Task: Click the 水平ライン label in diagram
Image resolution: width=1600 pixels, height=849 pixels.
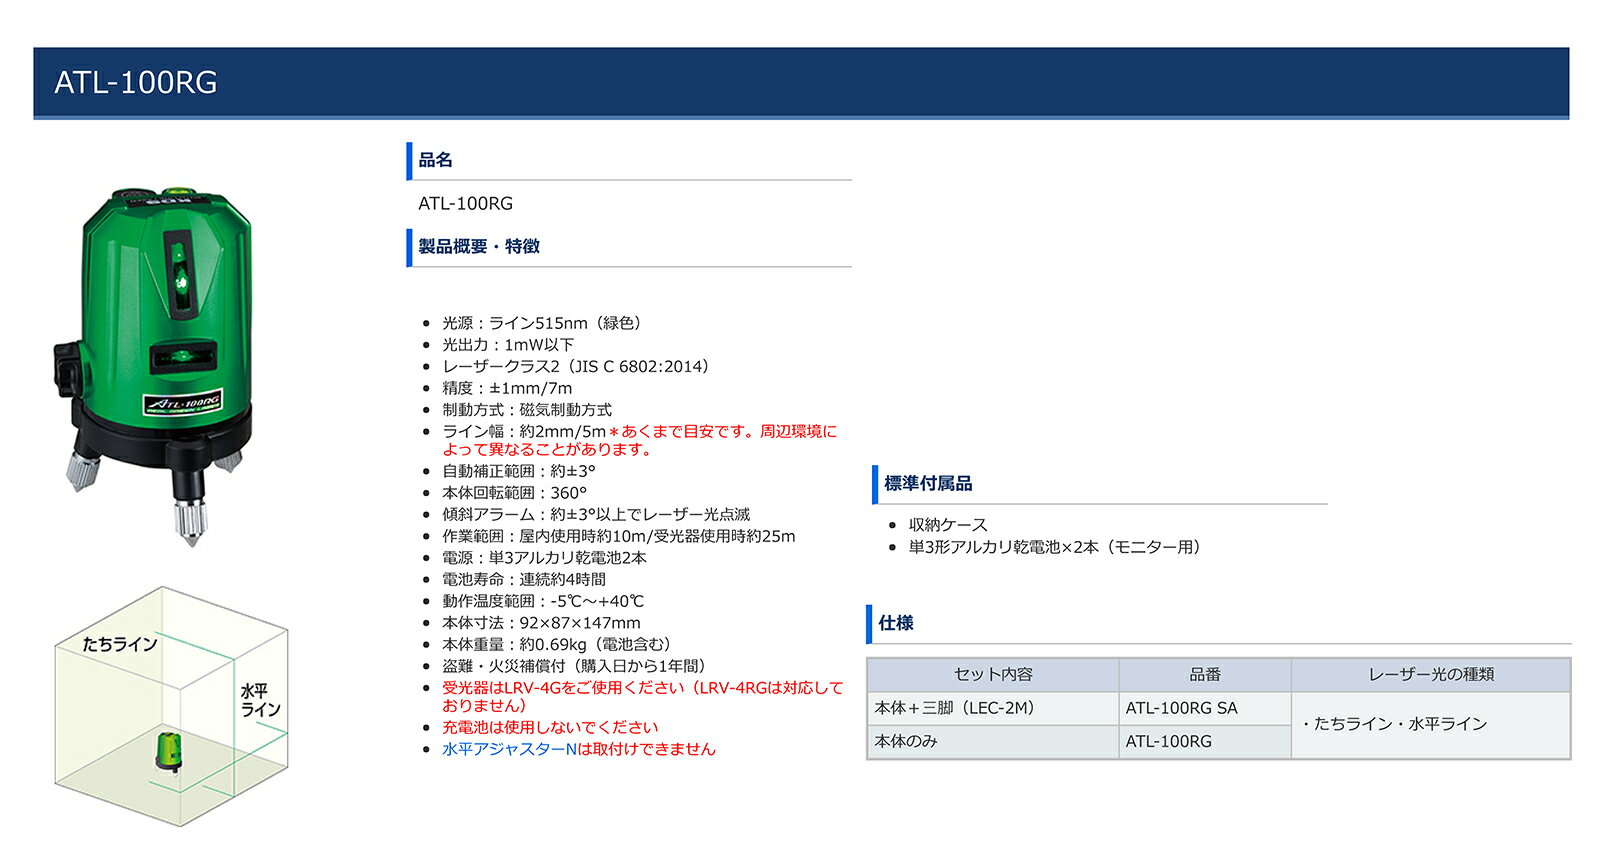Action: (x=261, y=700)
